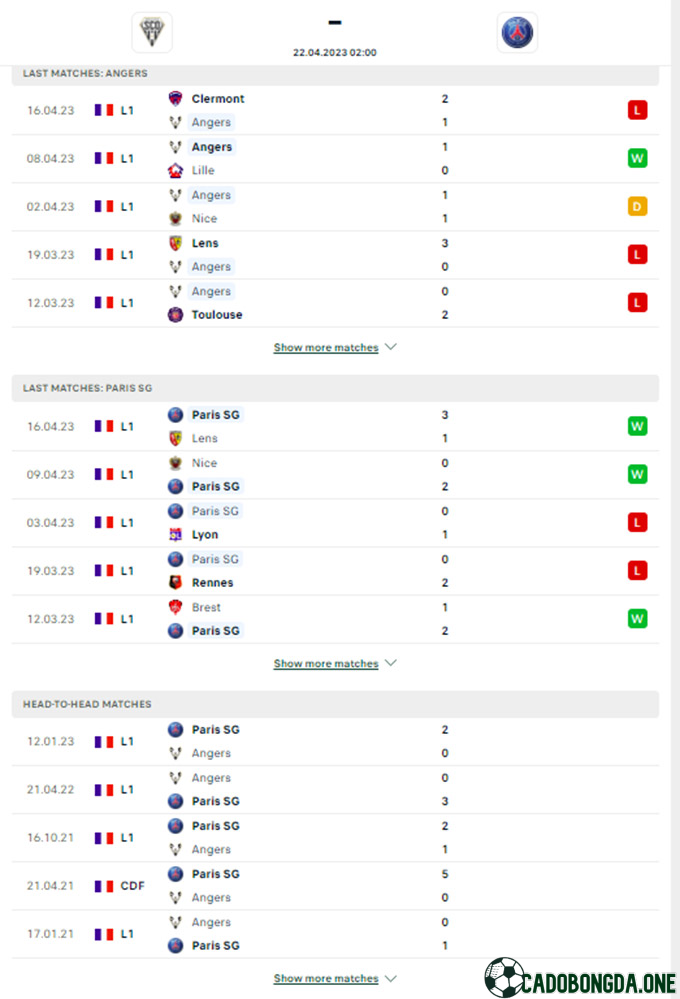Click the Toulouse team logo
This screenshot has width=680, height=999.
[x=175, y=315]
